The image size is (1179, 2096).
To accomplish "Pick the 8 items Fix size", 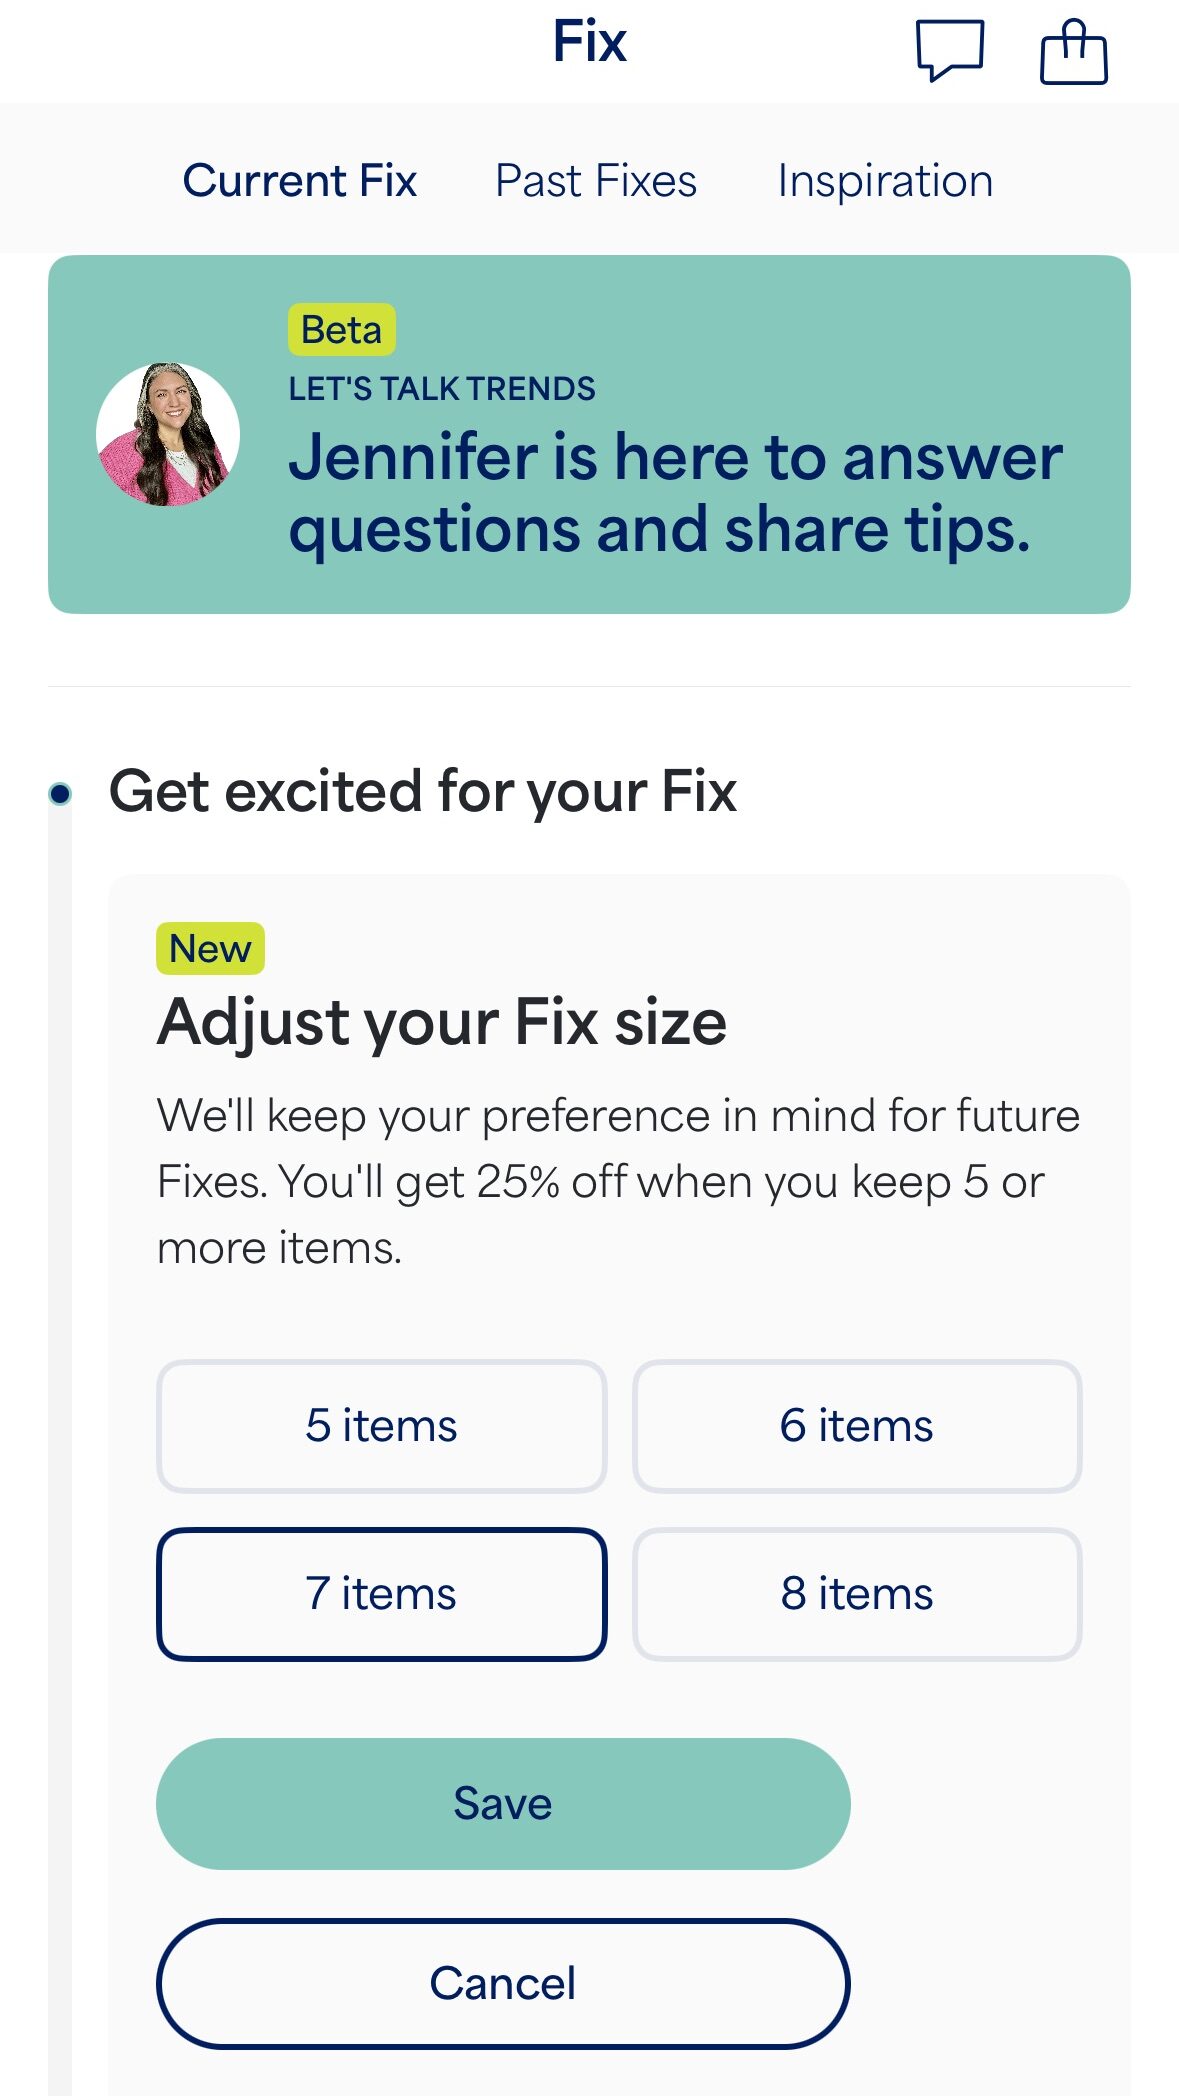I will click(x=857, y=1594).
